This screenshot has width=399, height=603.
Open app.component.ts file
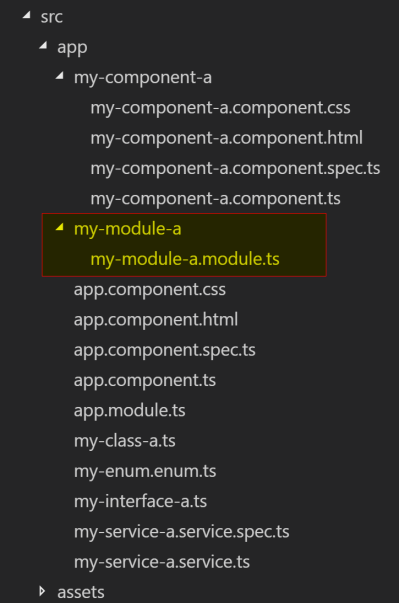coord(145,381)
